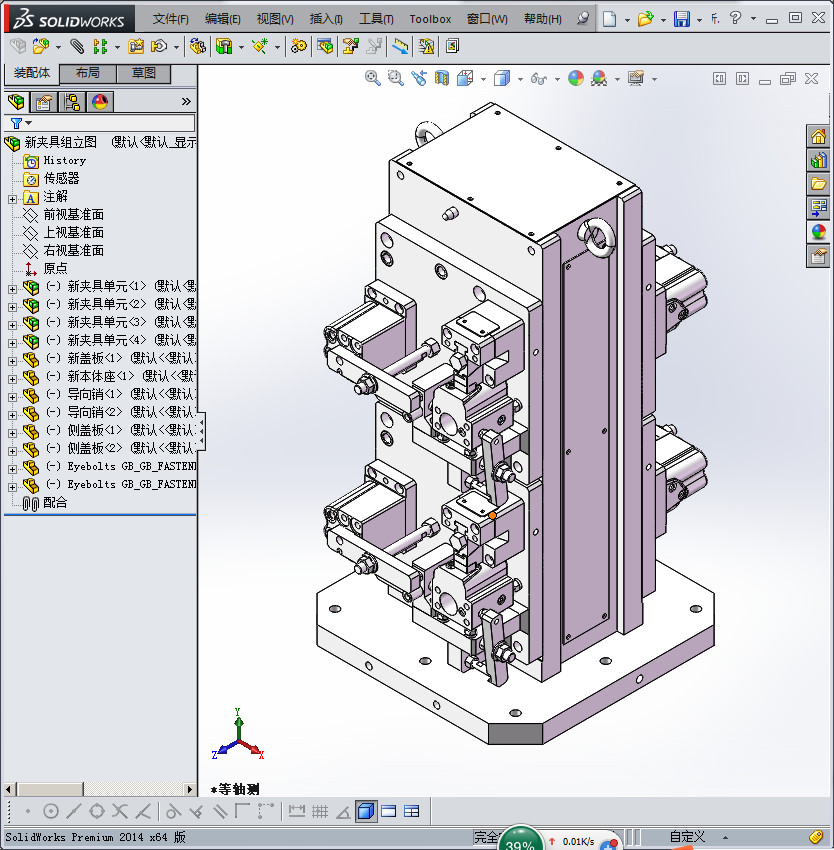Open the ConfigurationManager tab icon
The width and height of the screenshot is (834, 850).
tap(72, 102)
